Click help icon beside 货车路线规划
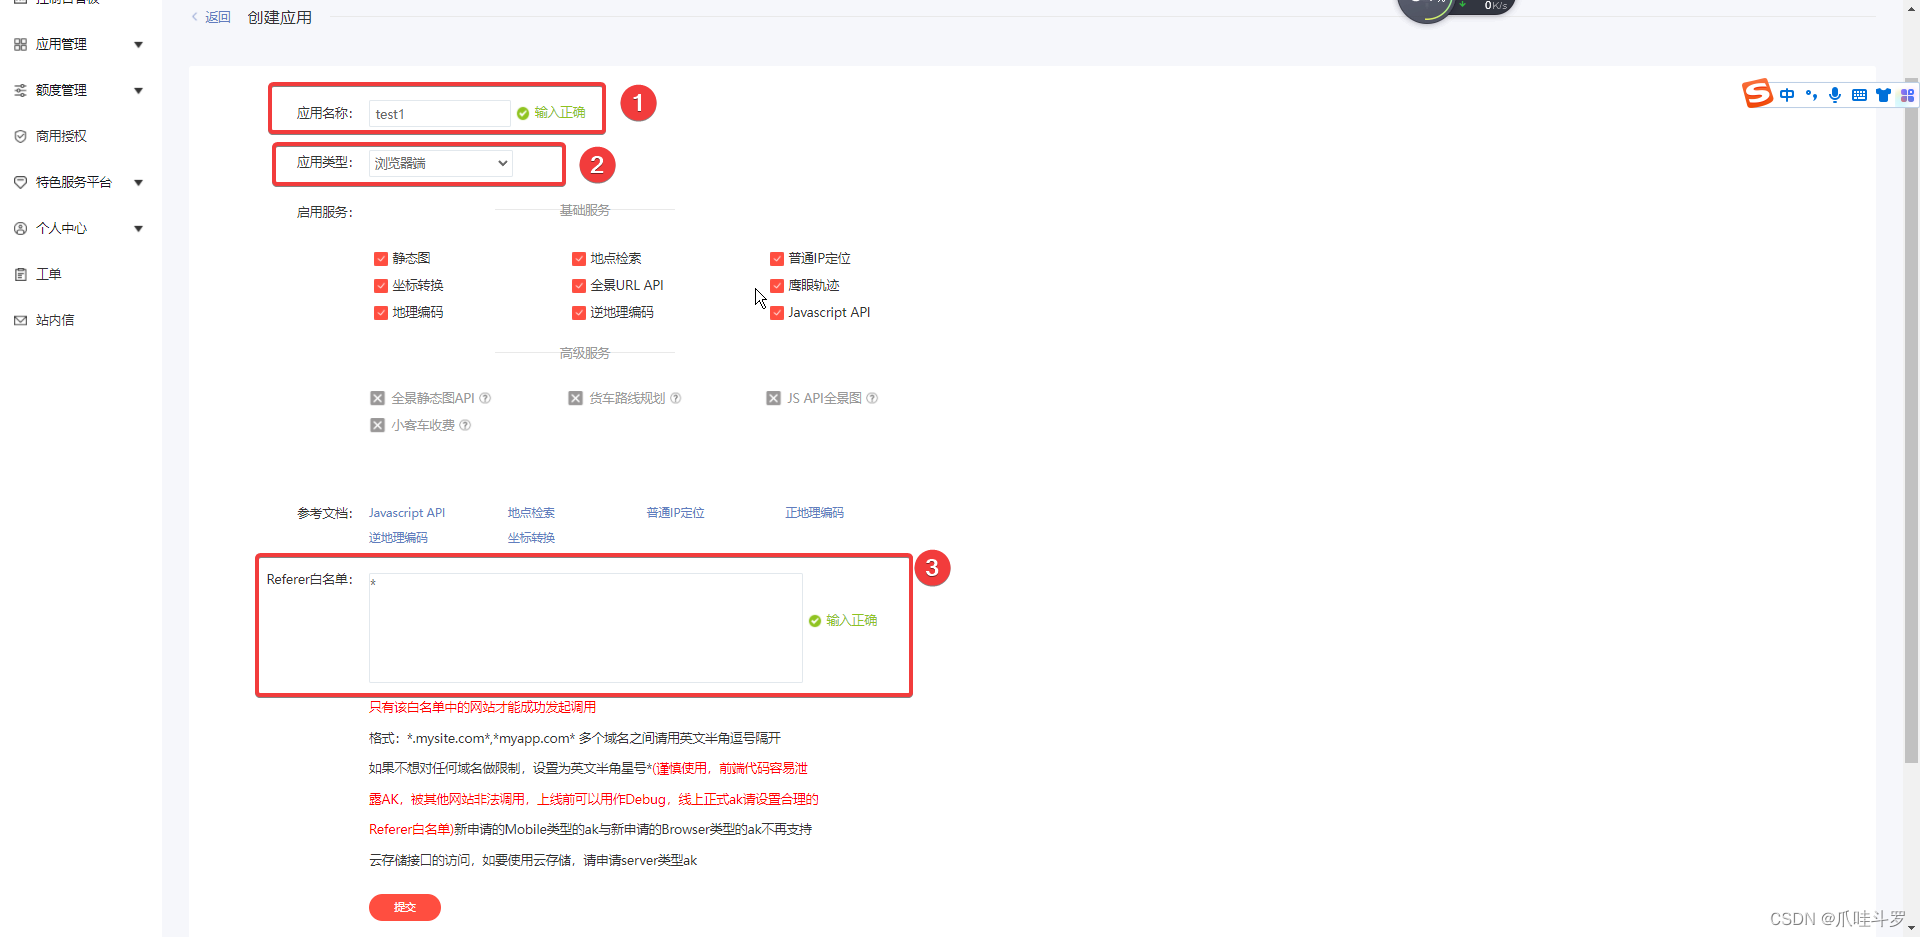1920x937 pixels. pos(676,398)
